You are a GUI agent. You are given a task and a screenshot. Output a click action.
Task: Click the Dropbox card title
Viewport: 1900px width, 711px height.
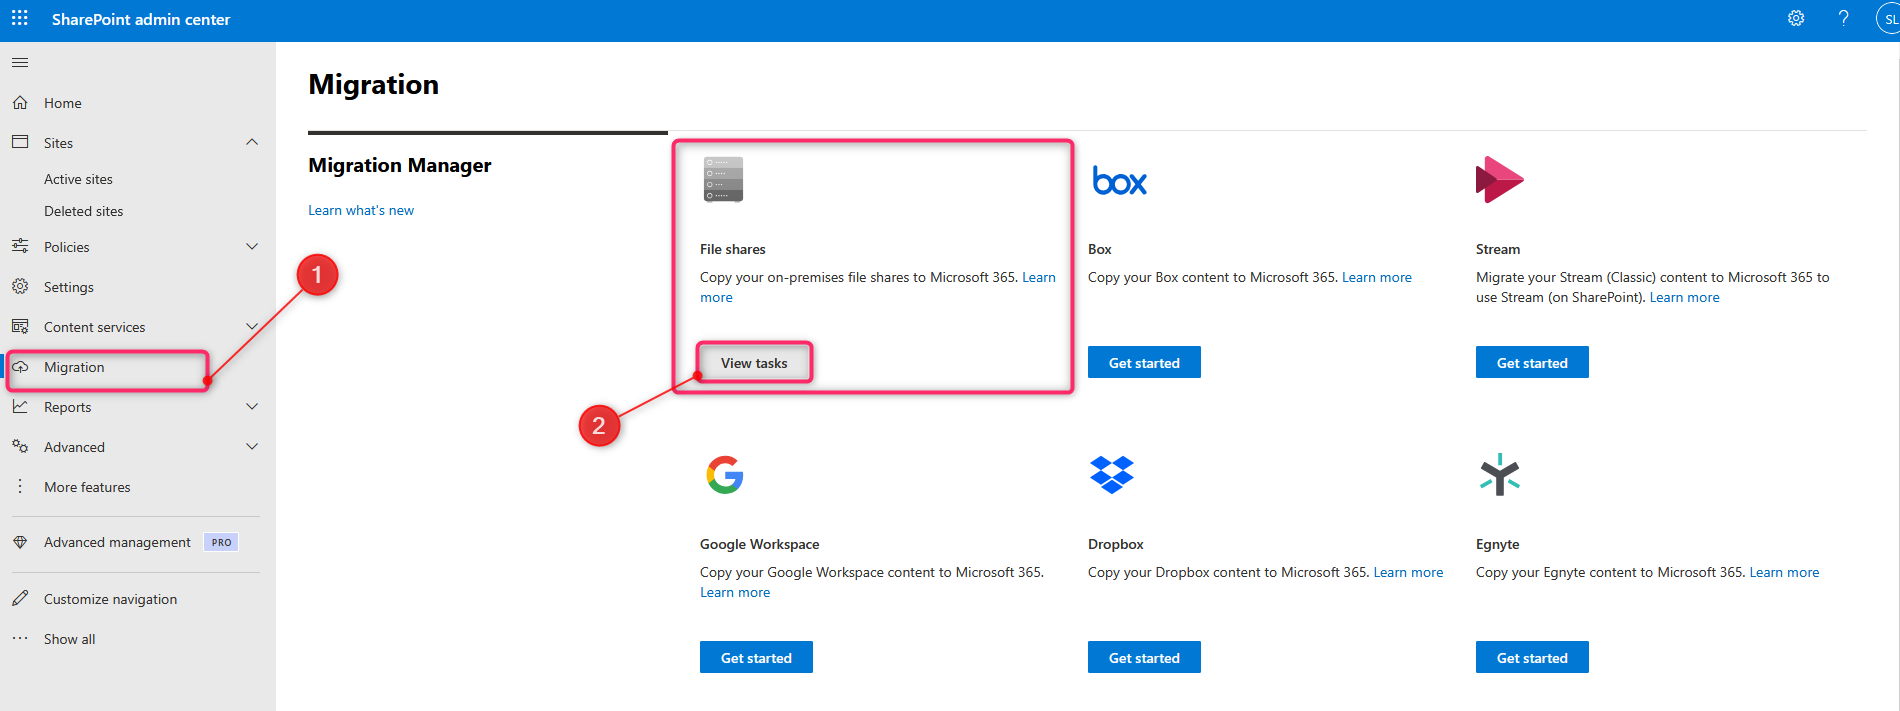click(x=1116, y=544)
